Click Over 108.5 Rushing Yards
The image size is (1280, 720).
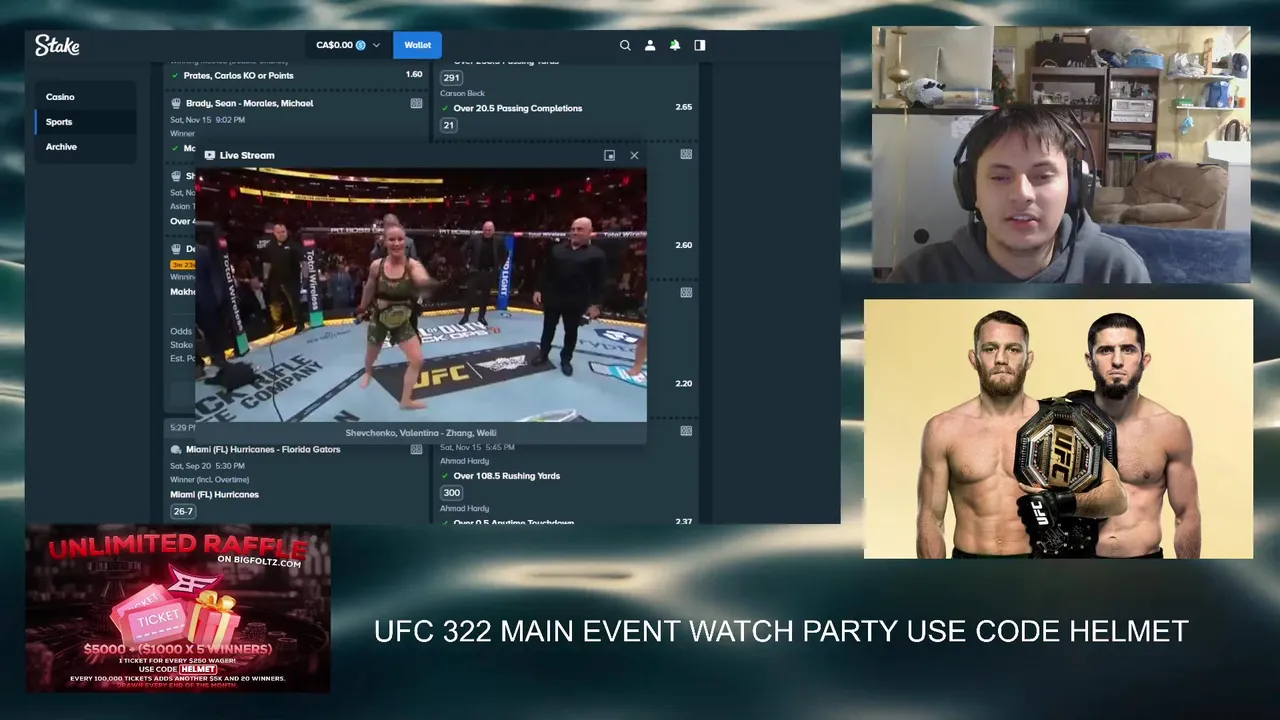coord(506,476)
